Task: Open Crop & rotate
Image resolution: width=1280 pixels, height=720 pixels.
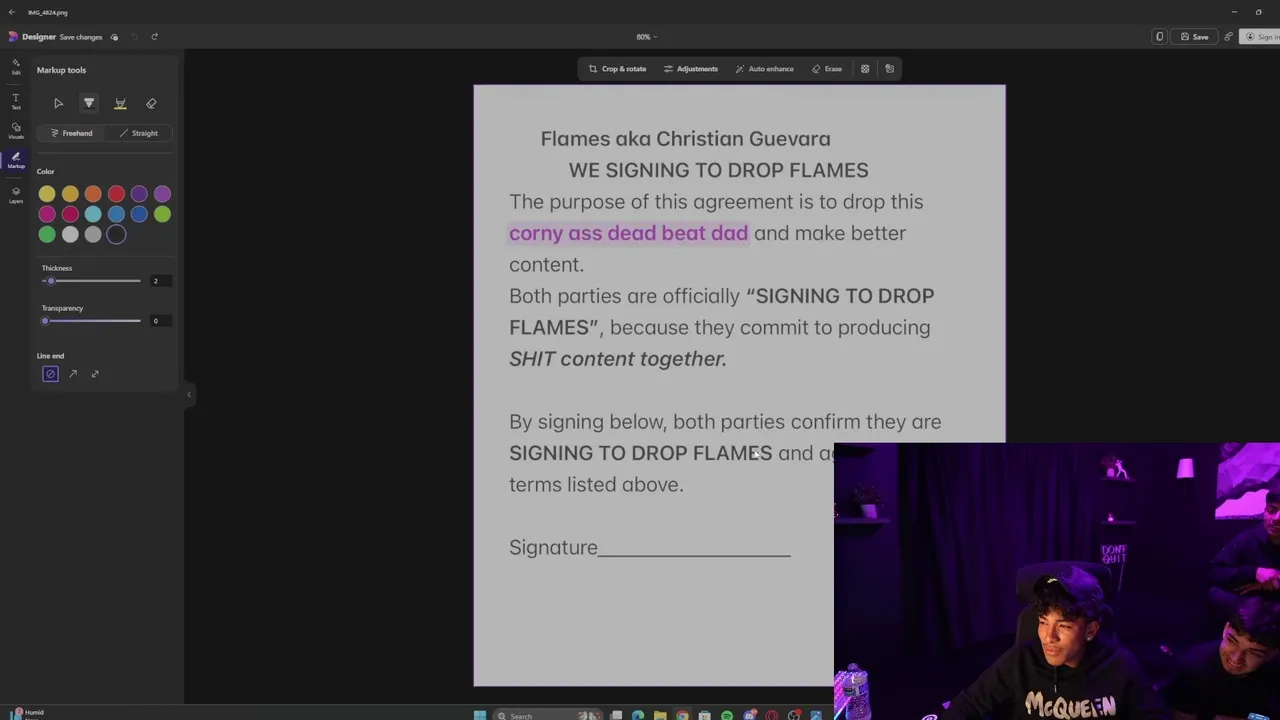Action: pos(617,69)
